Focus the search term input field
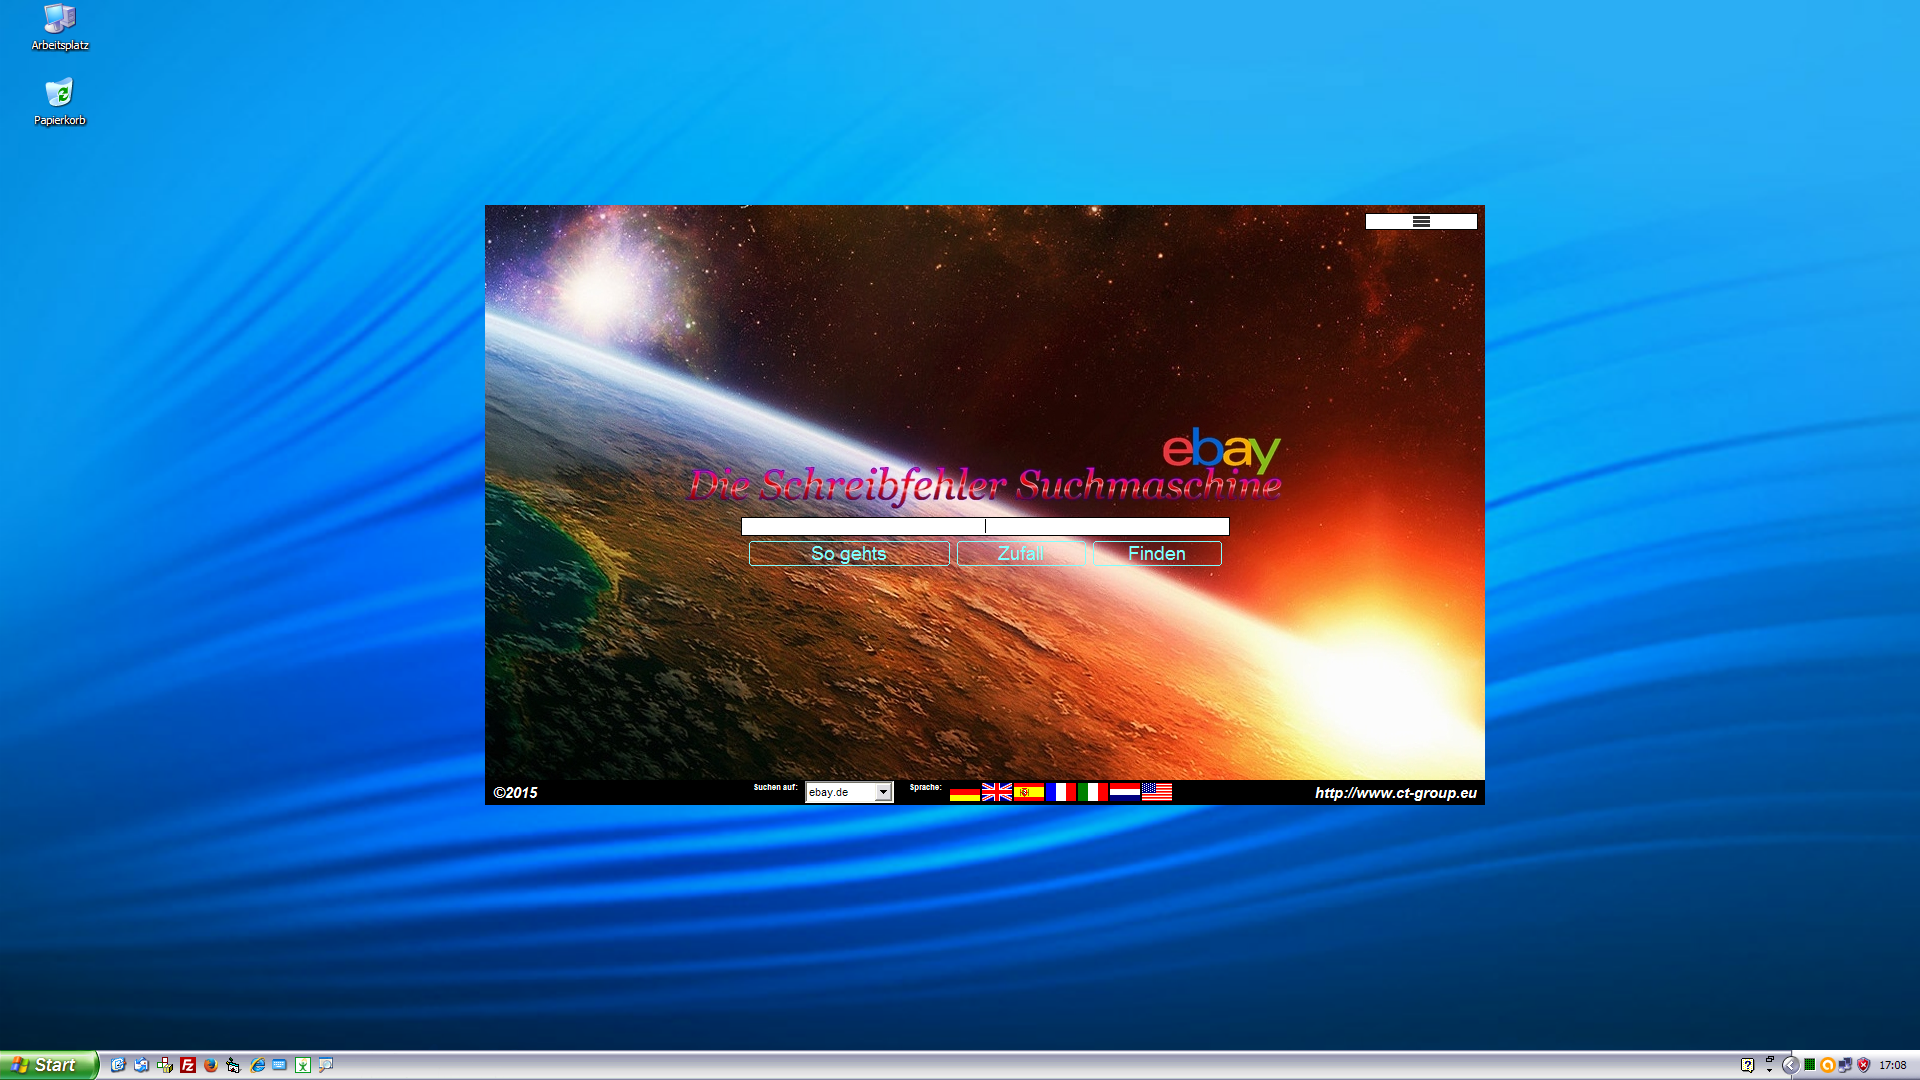1920x1080 pixels. pos(985,526)
